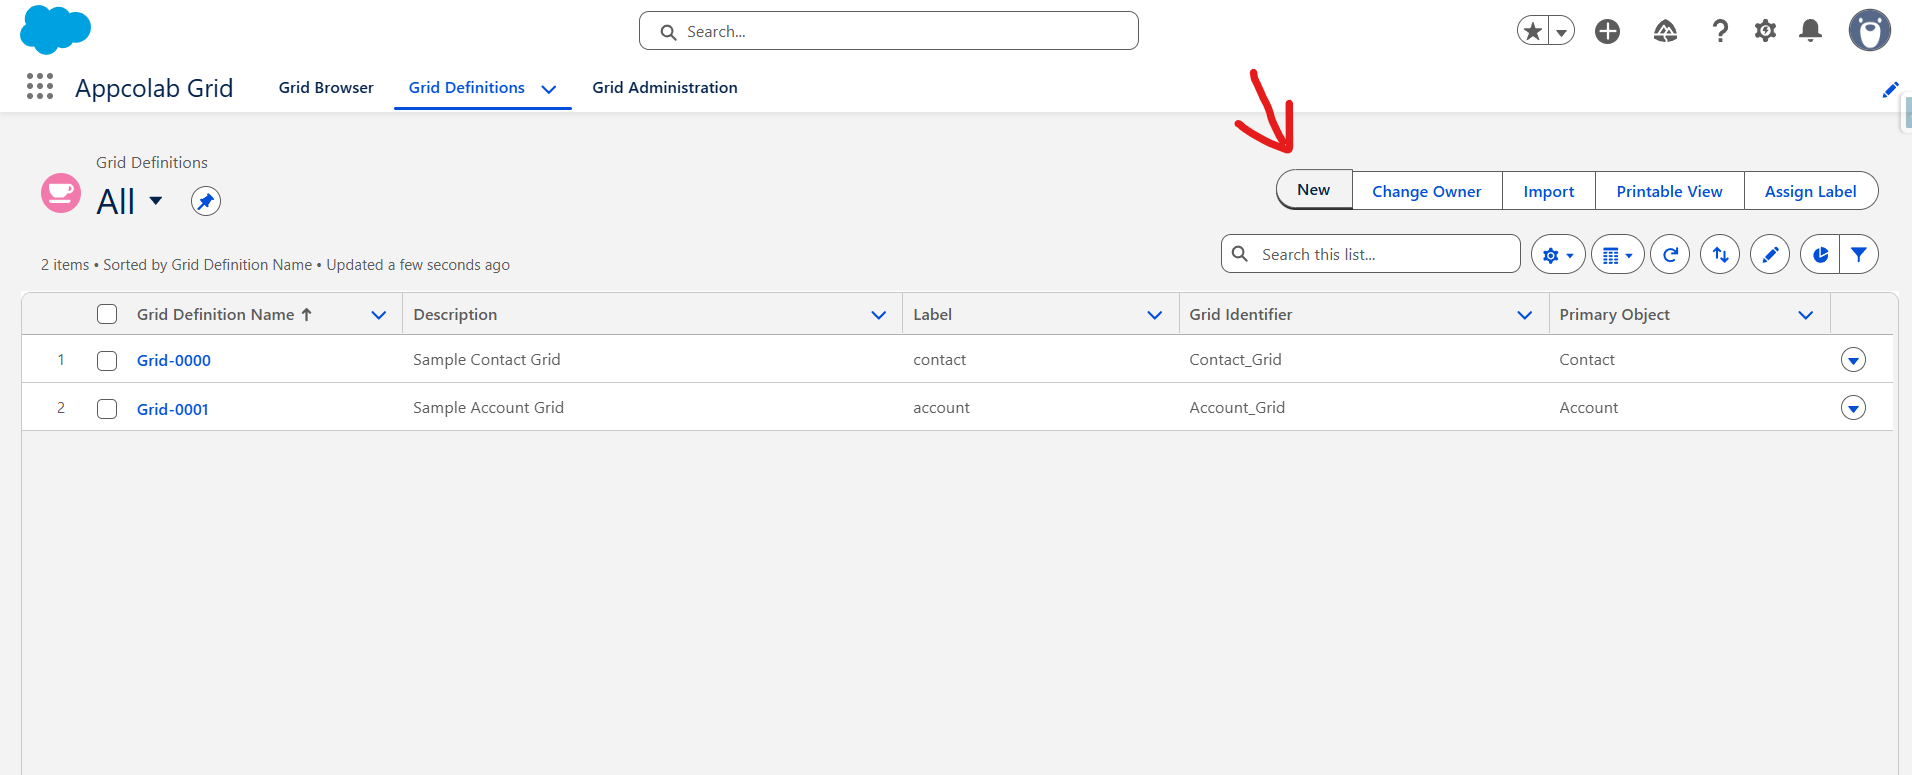The image size is (1912, 775).
Task: Edit list inline with pencil button
Action: (x=1770, y=255)
